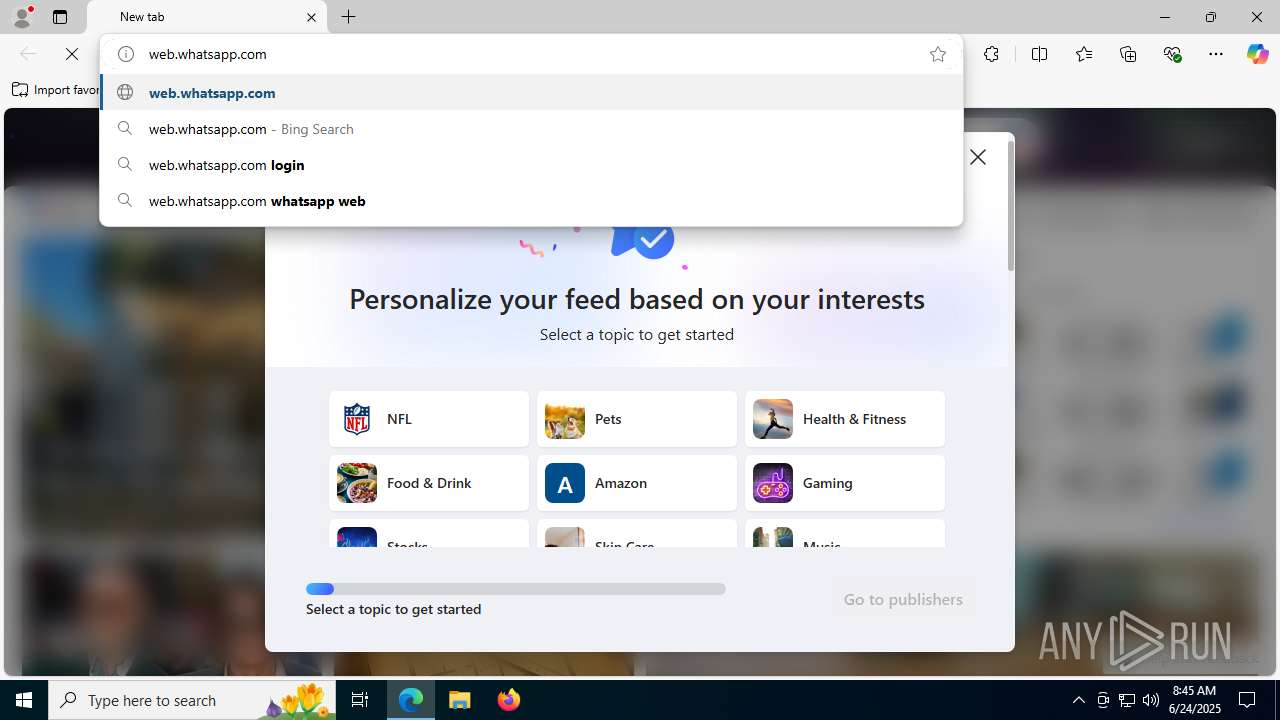Open Browser essentials icon
This screenshot has width=1280, height=720.
coord(1172,54)
